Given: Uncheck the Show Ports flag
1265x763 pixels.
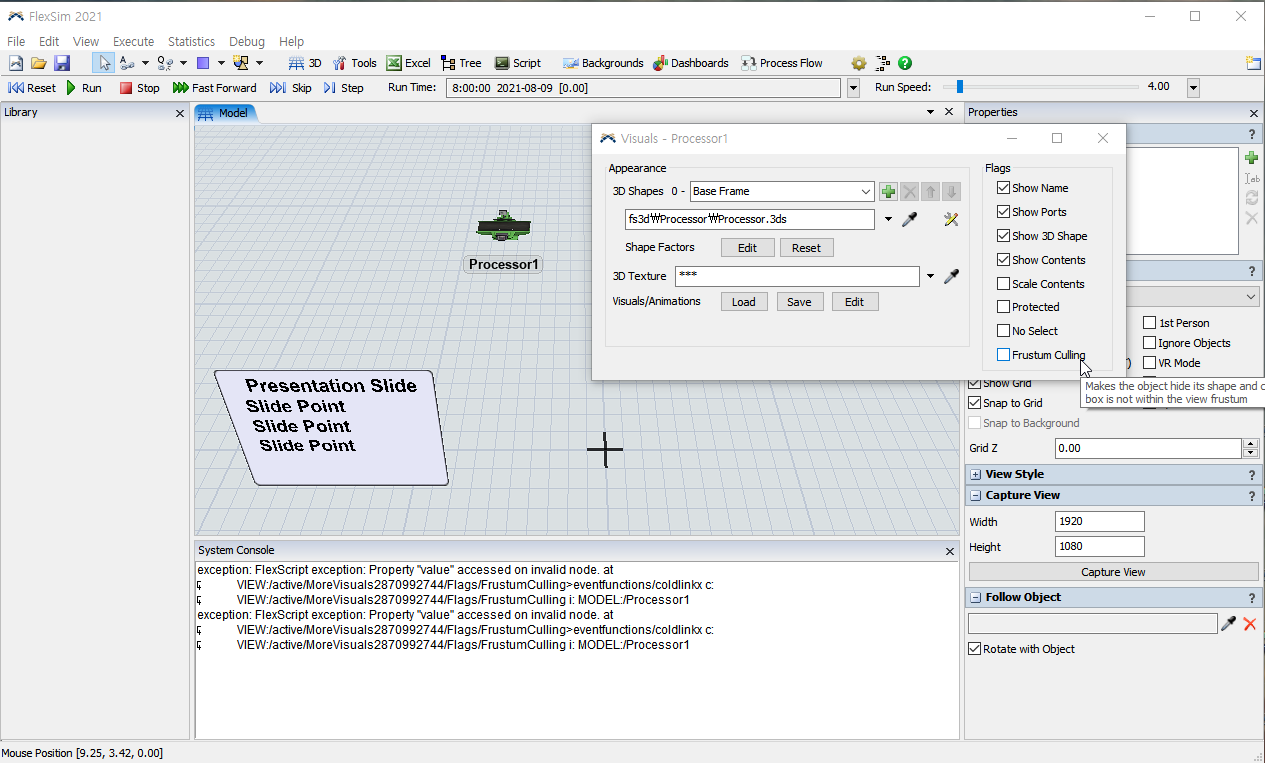Looking at the screenshot, I should pos(1004,212).
